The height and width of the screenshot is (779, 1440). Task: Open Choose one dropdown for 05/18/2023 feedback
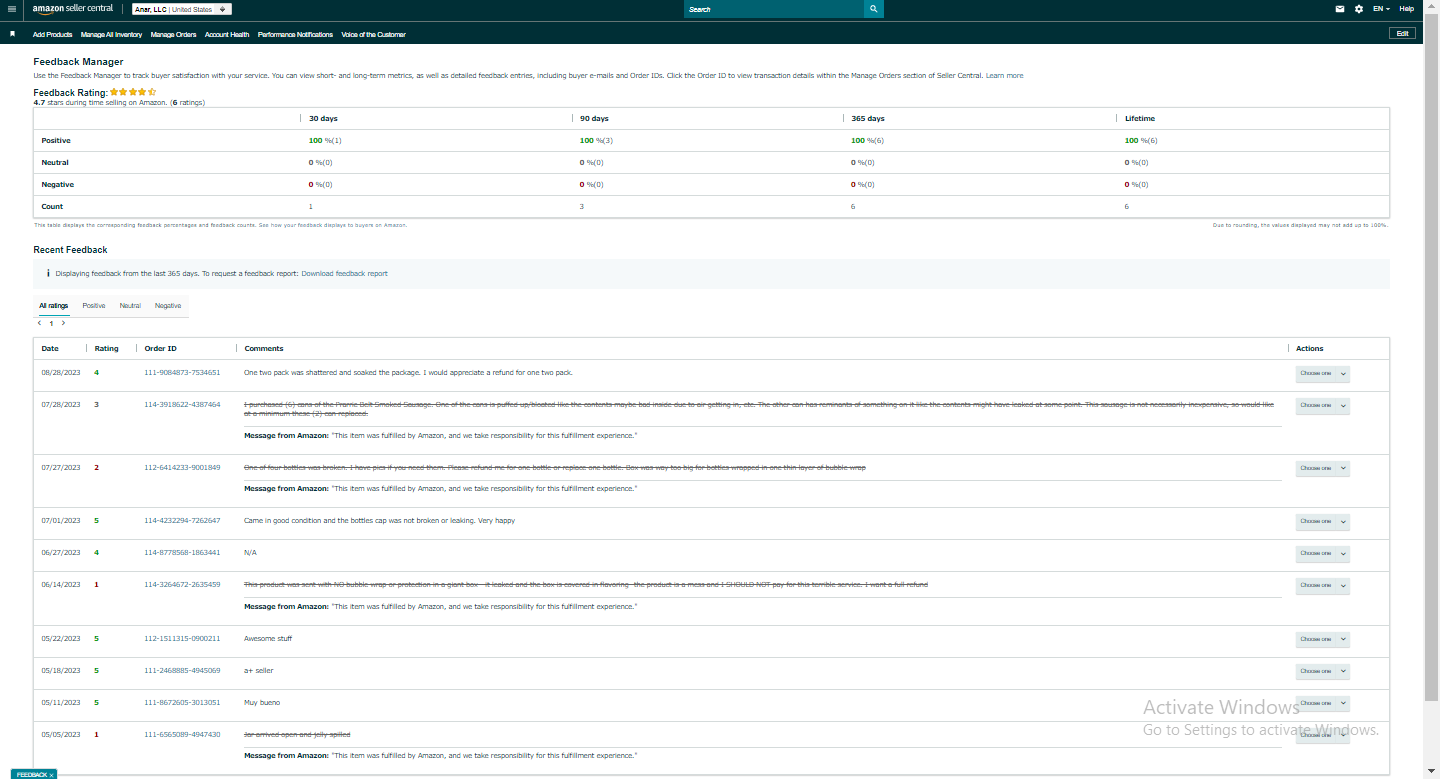[x=1323, y=672]
